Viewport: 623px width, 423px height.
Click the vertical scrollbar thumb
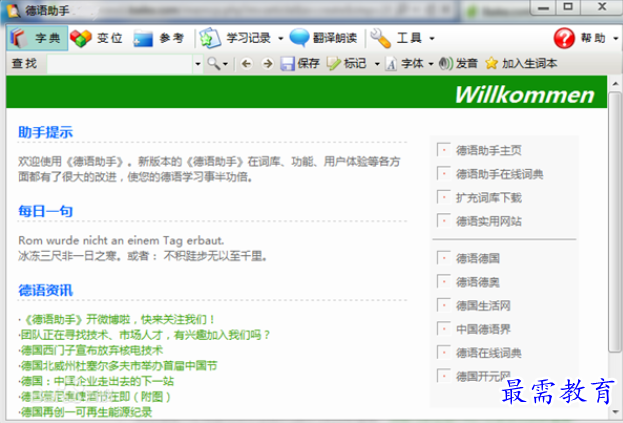pos(615,222)
